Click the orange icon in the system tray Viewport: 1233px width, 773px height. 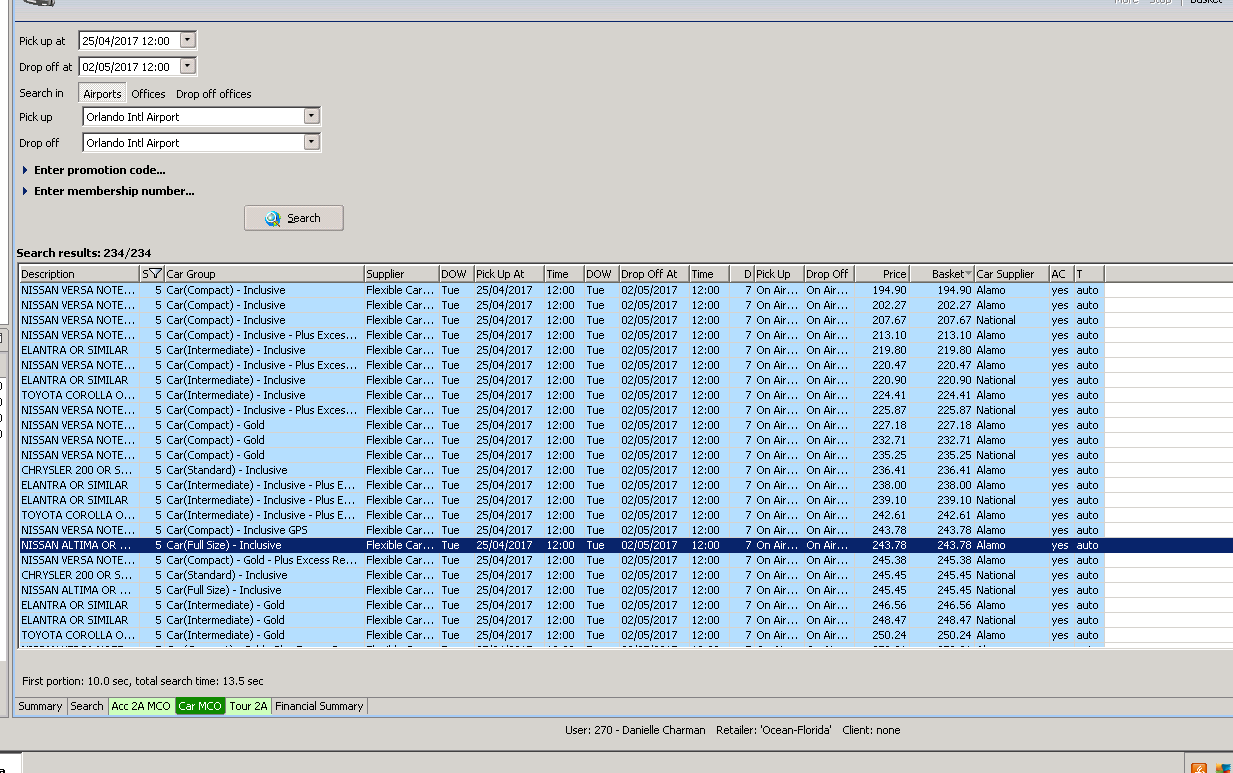(1199, 768)
